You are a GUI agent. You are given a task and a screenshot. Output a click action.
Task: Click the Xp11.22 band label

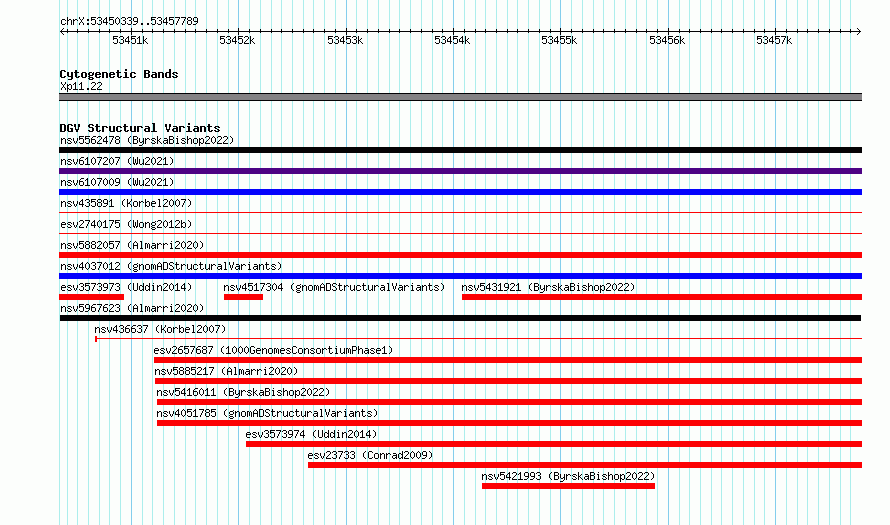pyautogui.click(x=81, y=86)
